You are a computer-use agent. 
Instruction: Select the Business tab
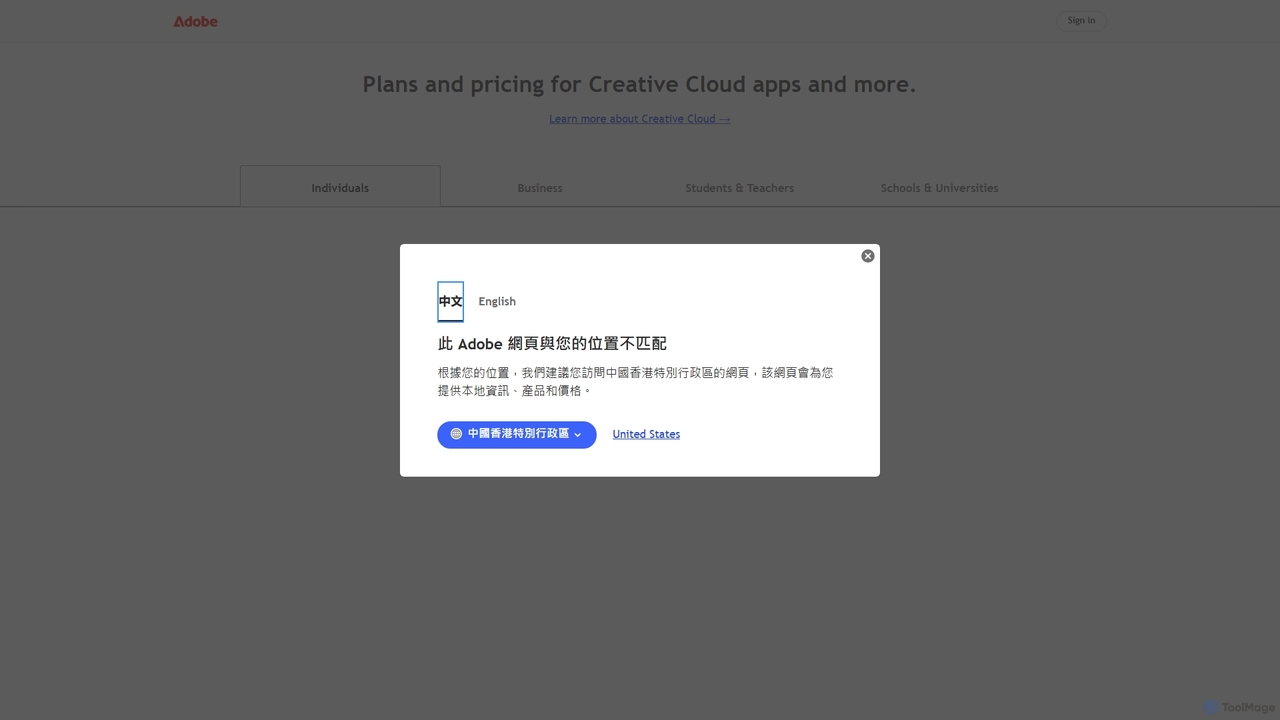point(540,187)
